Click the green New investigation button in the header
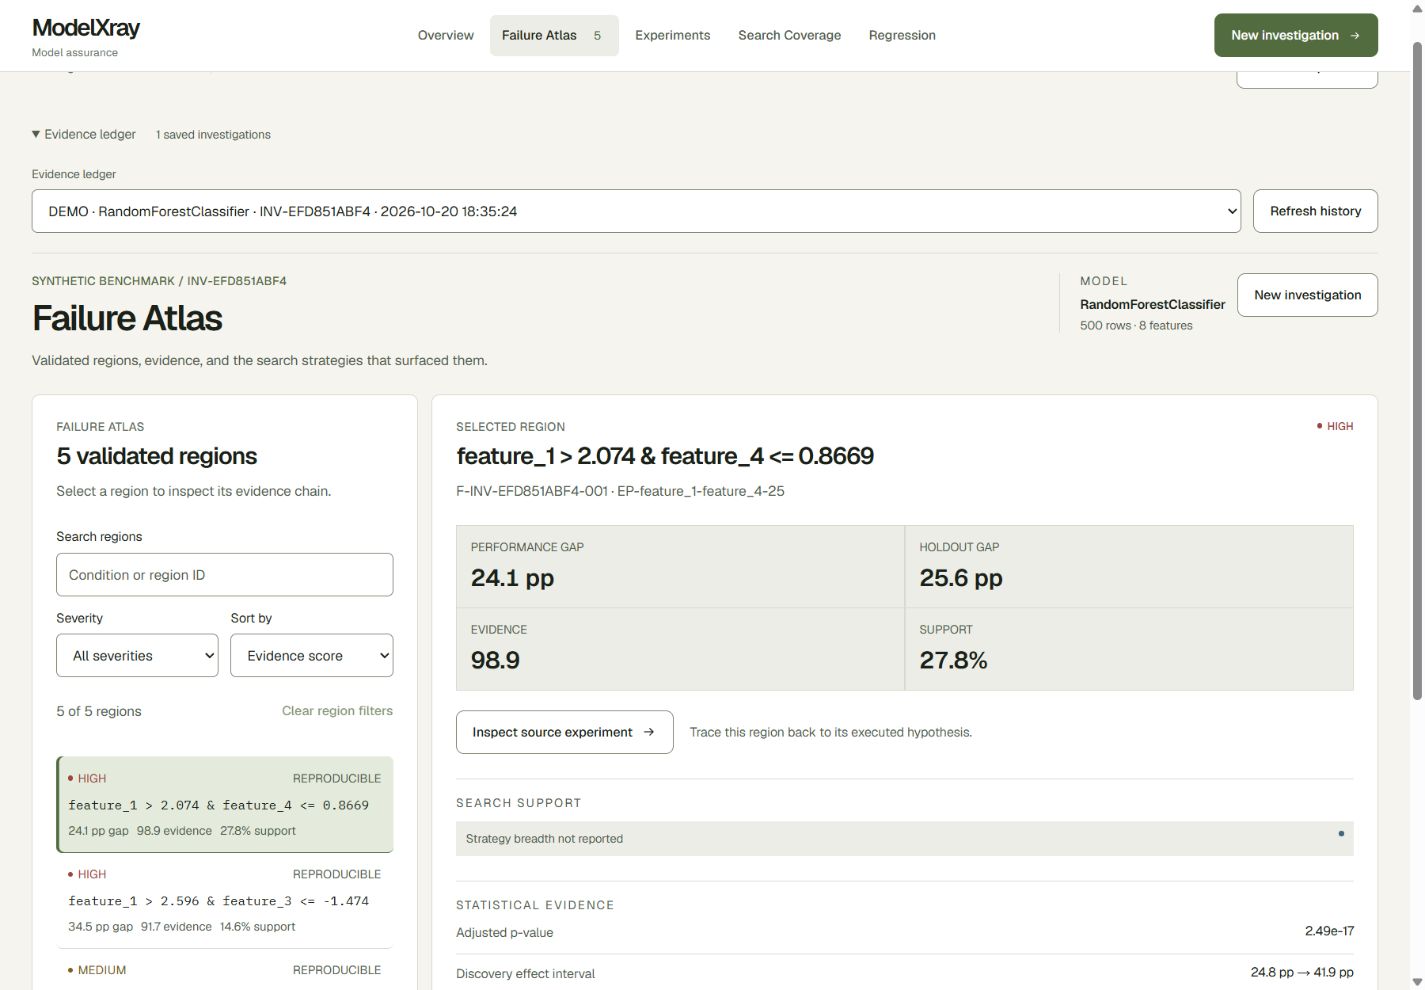The image size is (1425, 990). pos(1296,35)
